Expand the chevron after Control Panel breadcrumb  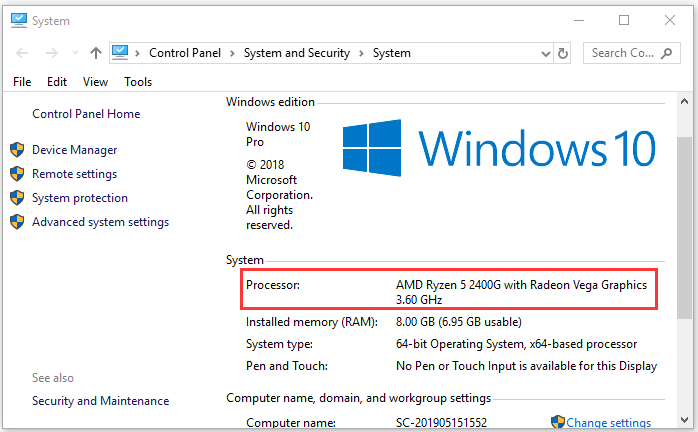tap(234, 53)
